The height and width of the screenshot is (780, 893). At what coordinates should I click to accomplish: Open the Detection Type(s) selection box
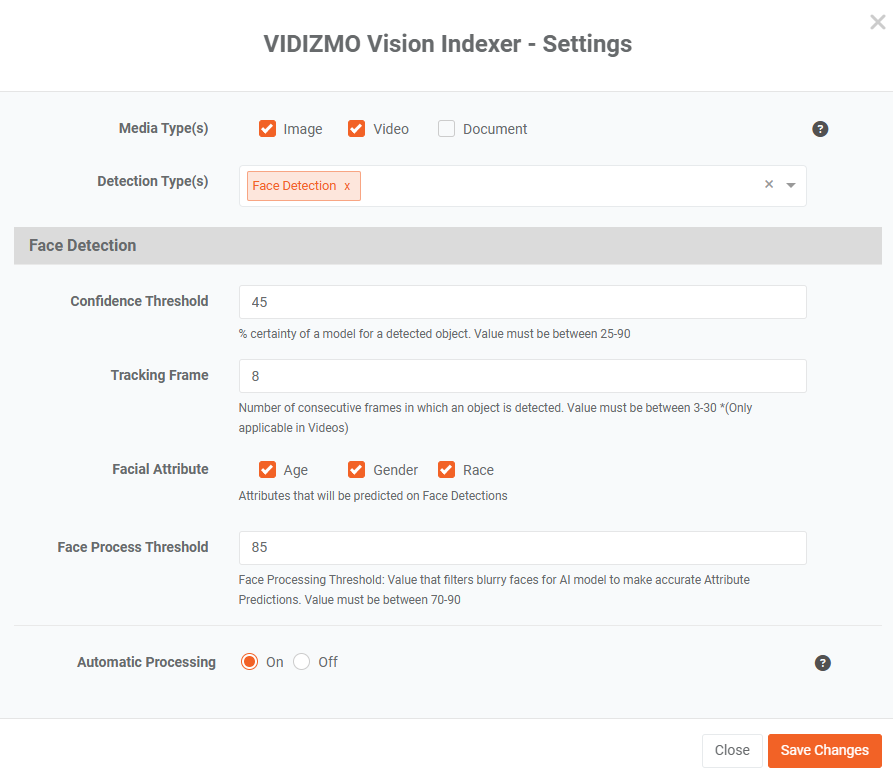(523, 186)
